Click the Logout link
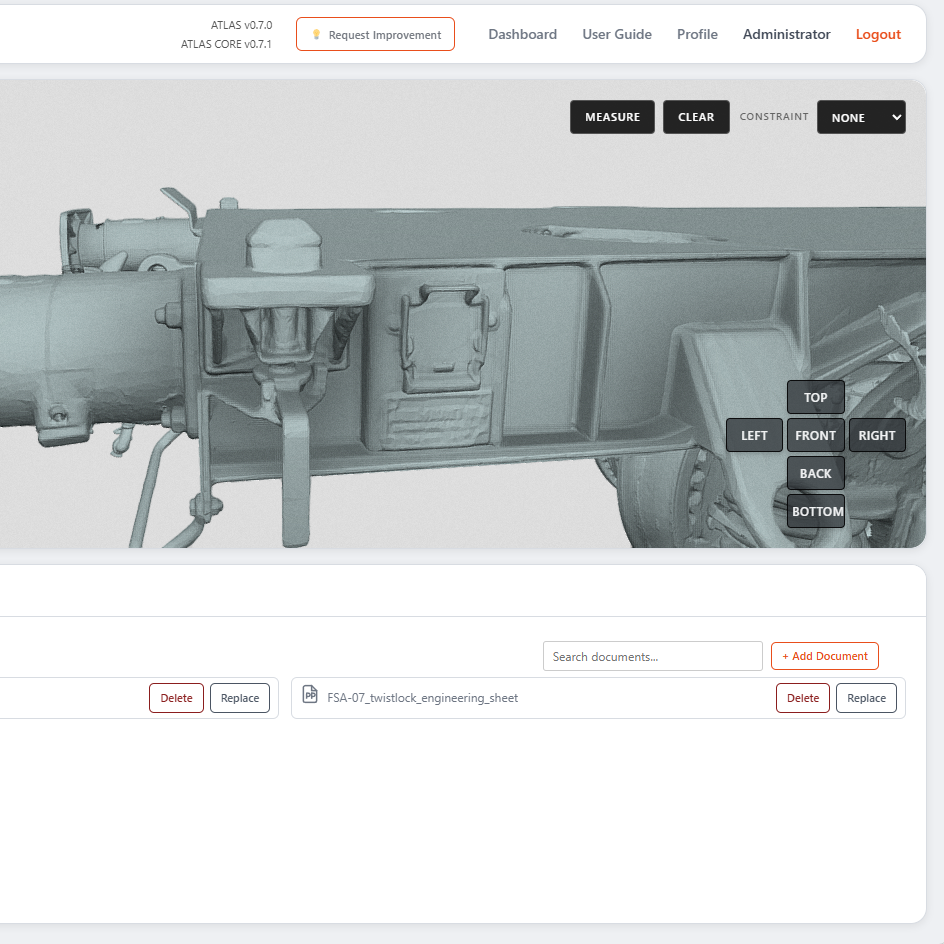 point(878,34)
